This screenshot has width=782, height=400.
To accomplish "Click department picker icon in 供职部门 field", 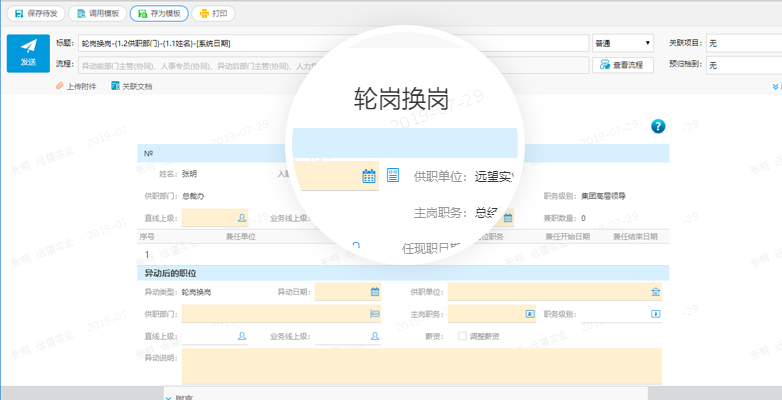I will pyautogui.click(x=375, y=314).
